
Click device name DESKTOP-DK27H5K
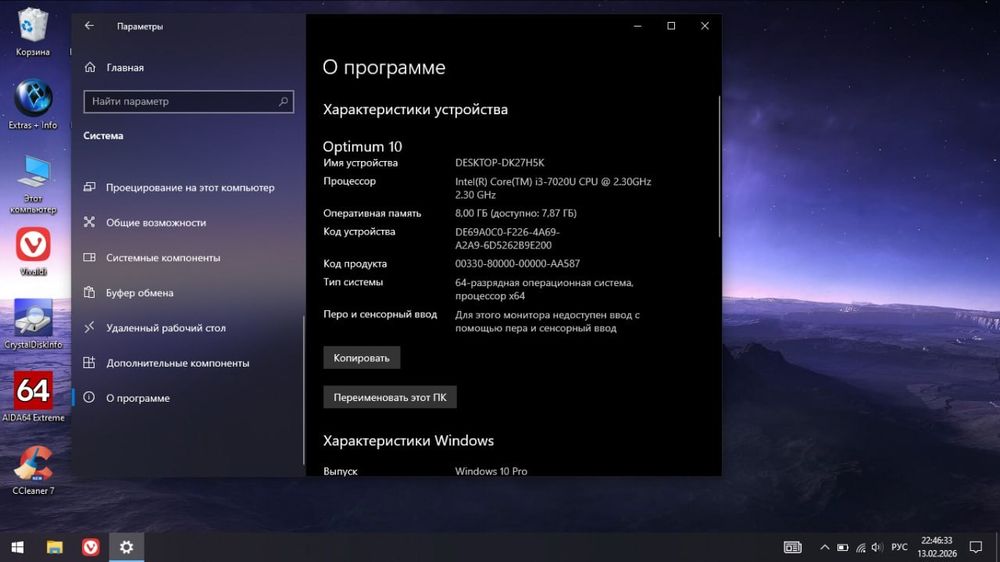[499, 163]
